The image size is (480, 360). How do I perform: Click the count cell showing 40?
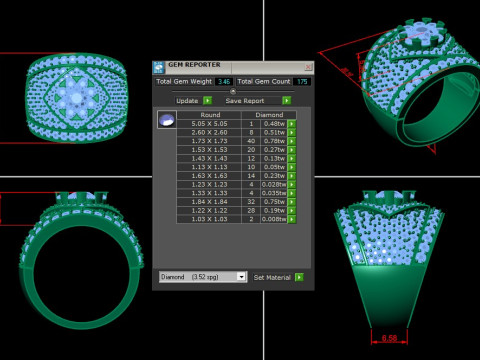tap(251, 141)
